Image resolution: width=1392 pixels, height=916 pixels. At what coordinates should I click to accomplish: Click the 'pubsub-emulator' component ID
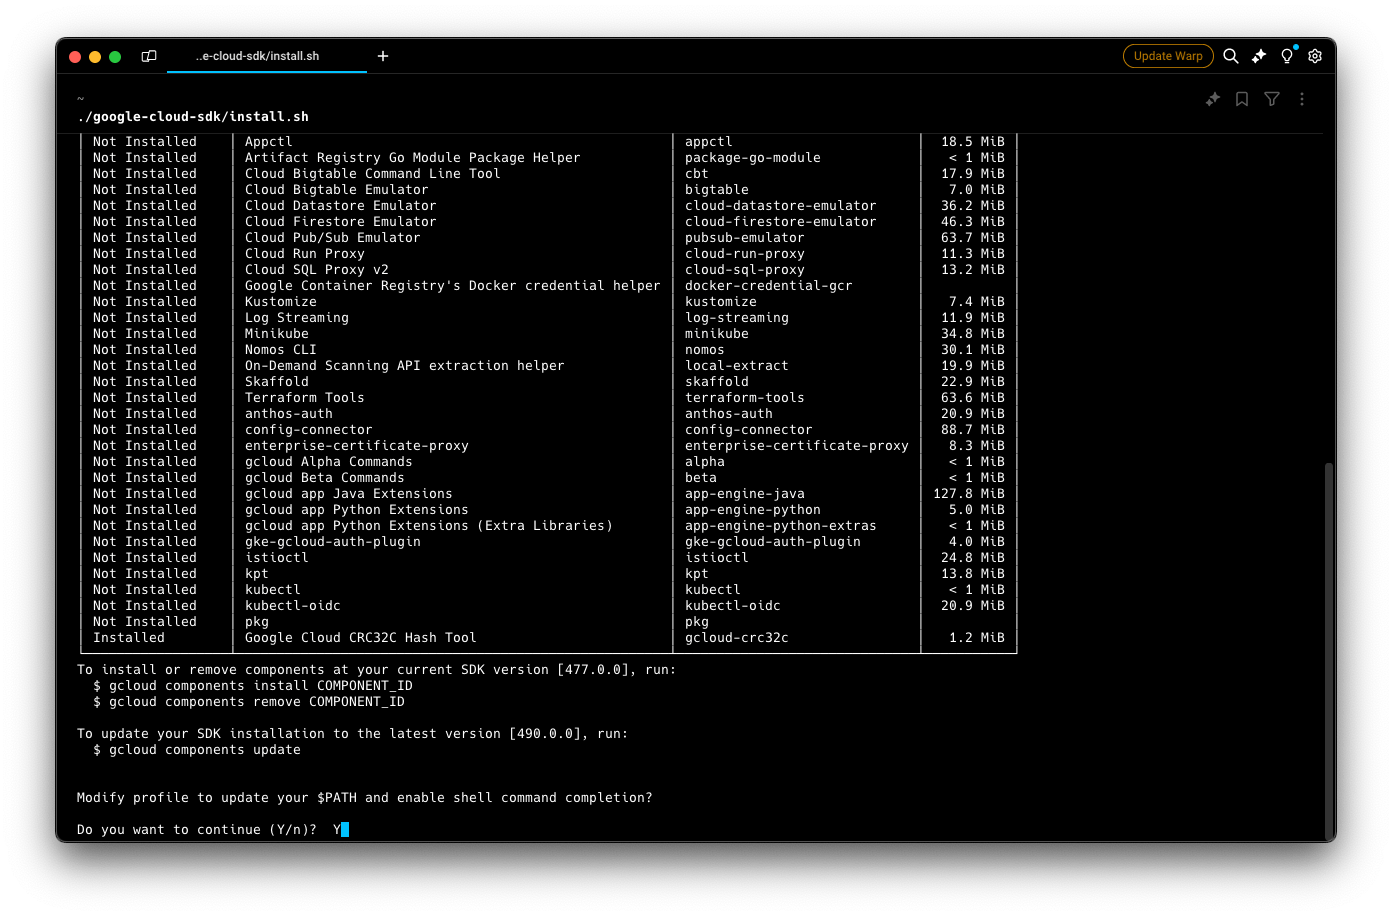[x=745, y=238]
